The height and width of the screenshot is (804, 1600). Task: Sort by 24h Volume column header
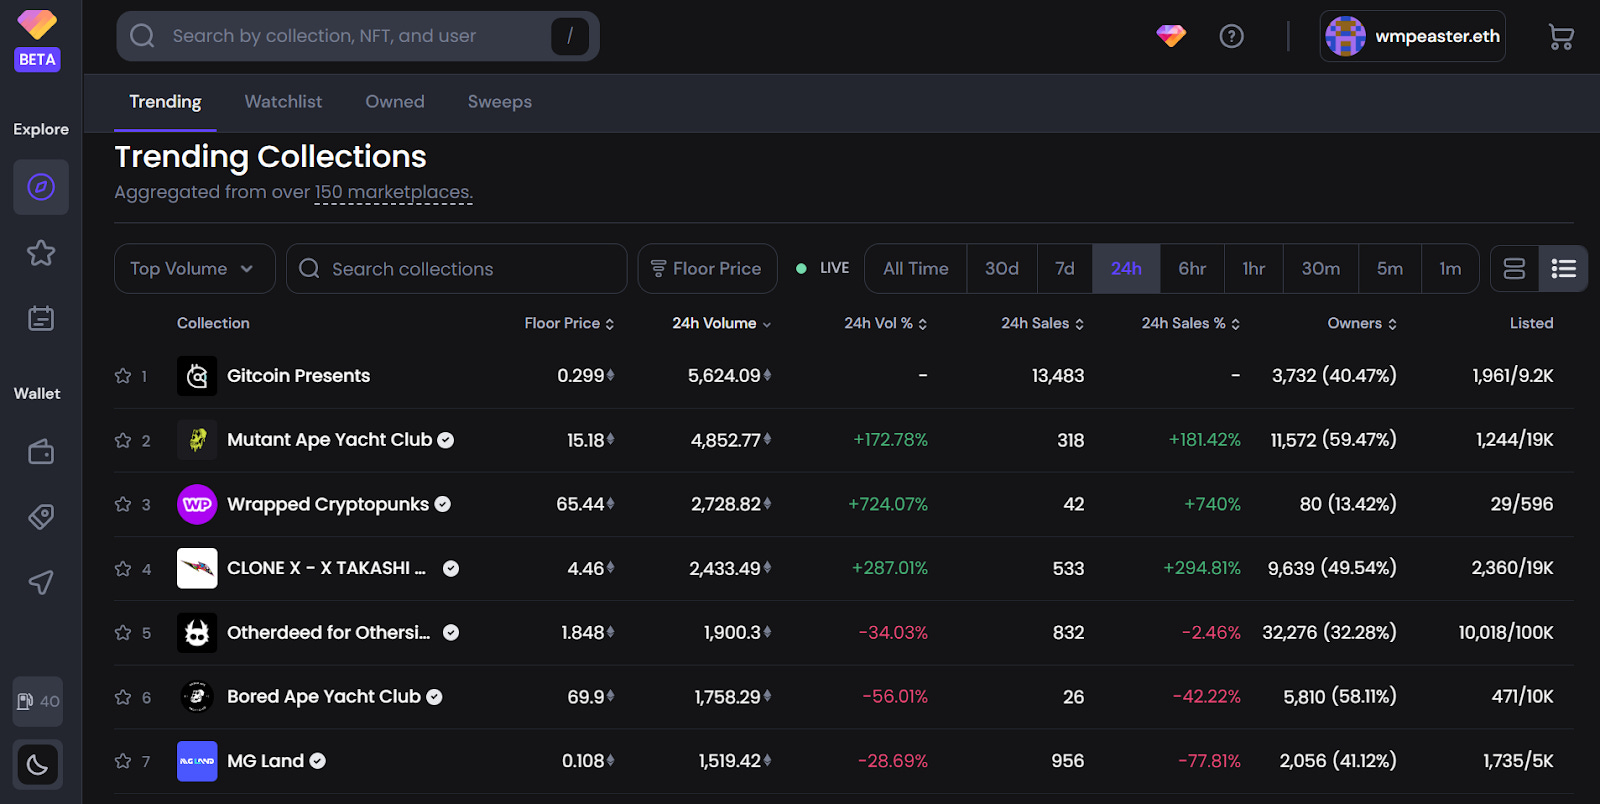point(720,323)
